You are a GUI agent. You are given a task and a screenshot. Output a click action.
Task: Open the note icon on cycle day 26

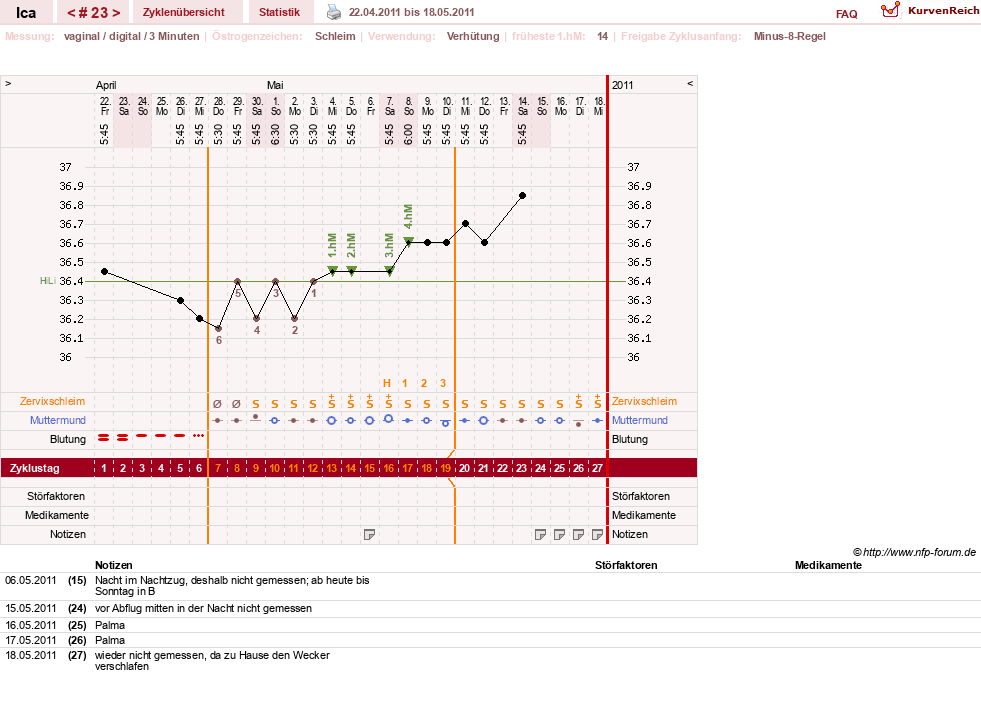[579, 534]
